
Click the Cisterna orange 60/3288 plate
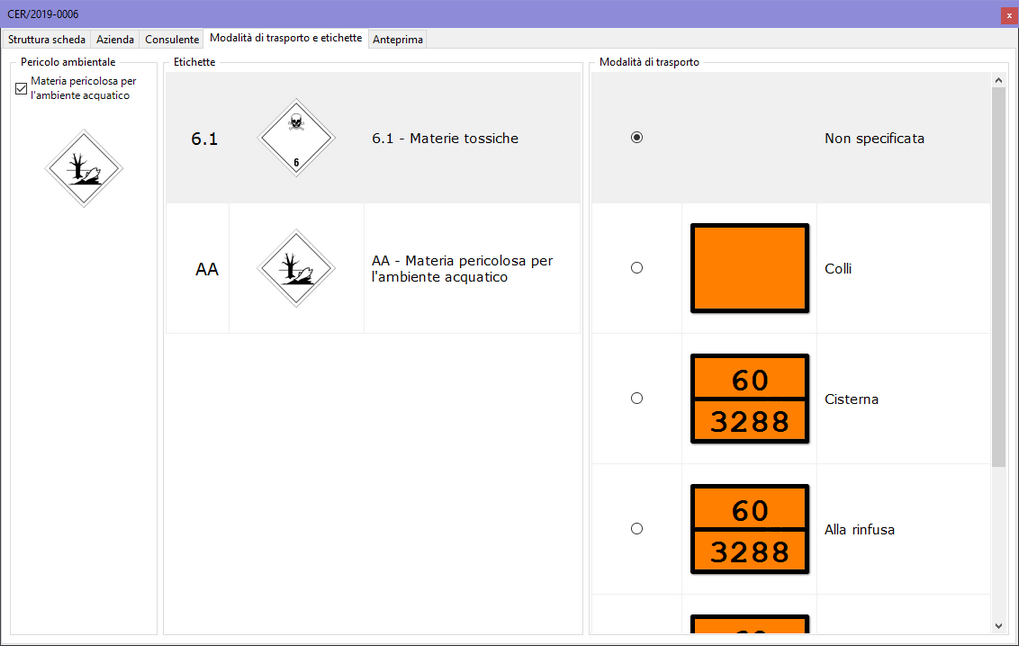749,398
